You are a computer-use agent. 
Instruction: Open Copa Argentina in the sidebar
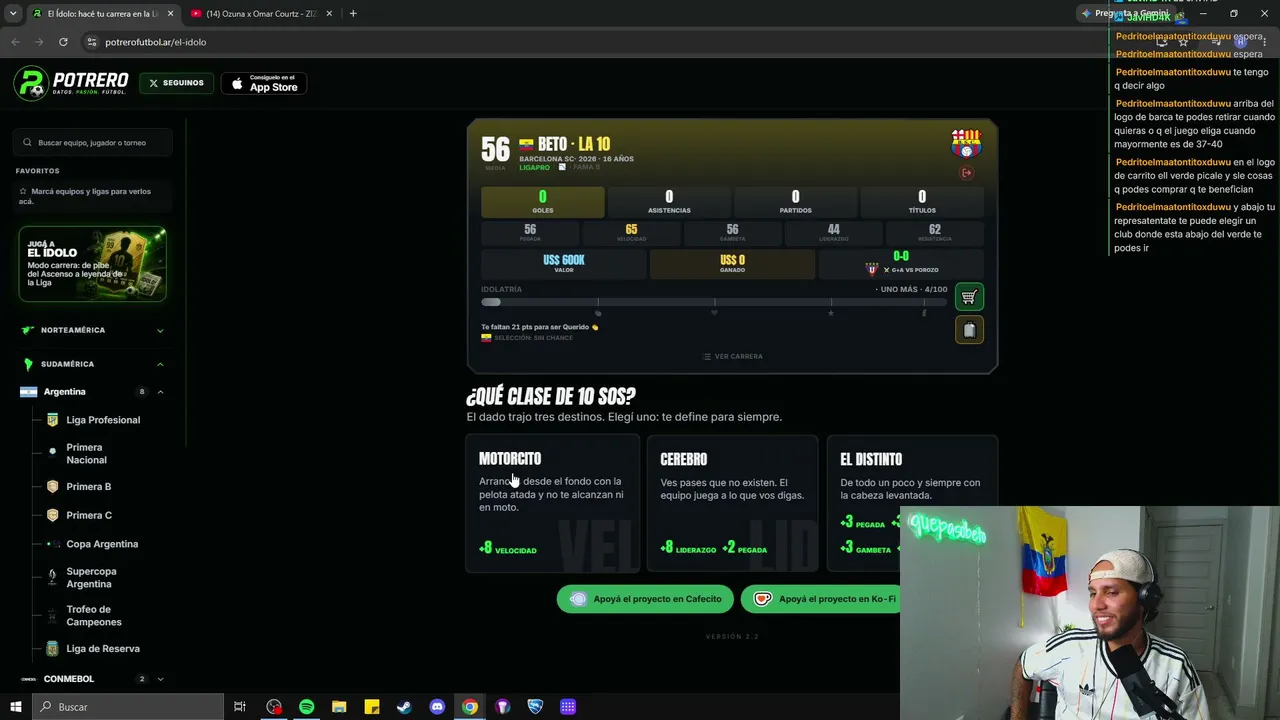(102, 544)
